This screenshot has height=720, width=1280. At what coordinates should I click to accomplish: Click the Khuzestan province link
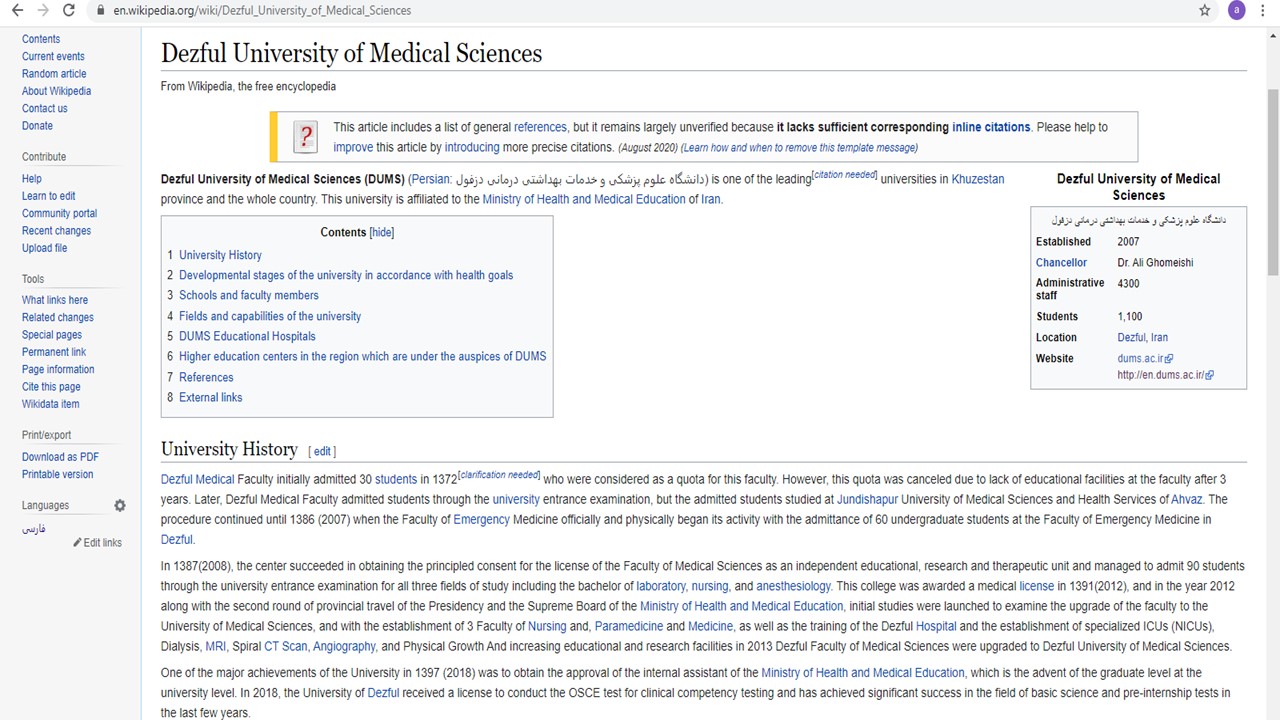(x=977, y=179)
